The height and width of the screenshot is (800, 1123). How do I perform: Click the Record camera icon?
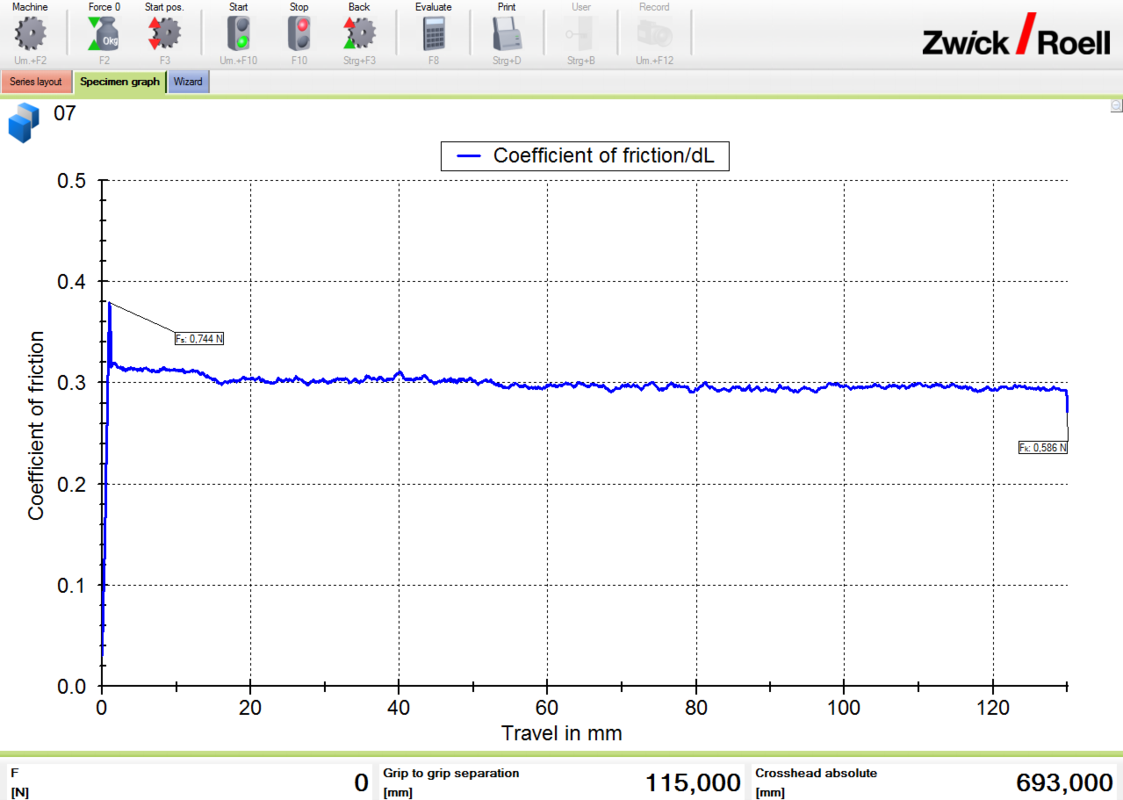click(x=654, y=35)
